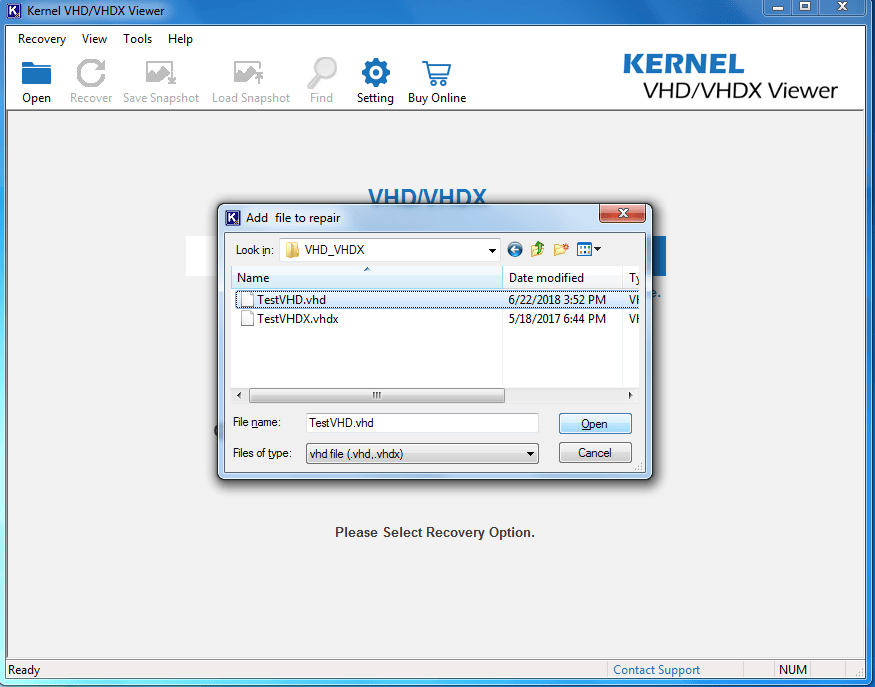Sort files by Date modified column
875x687 pixels.
[x=562, y=277]
